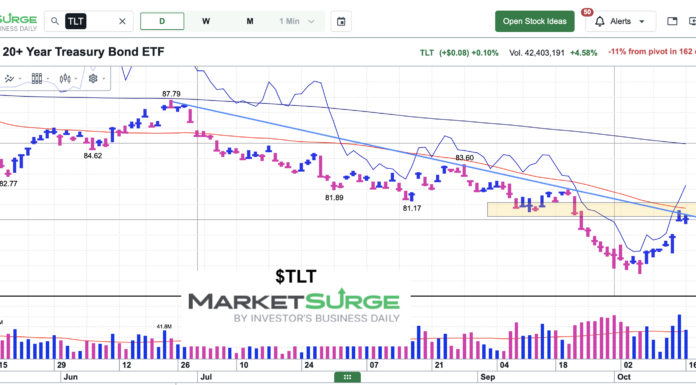The height and width of the screenshot is (385, 696).
Task: Click the 83.60 high price label
Action: [x=464, y=158]
